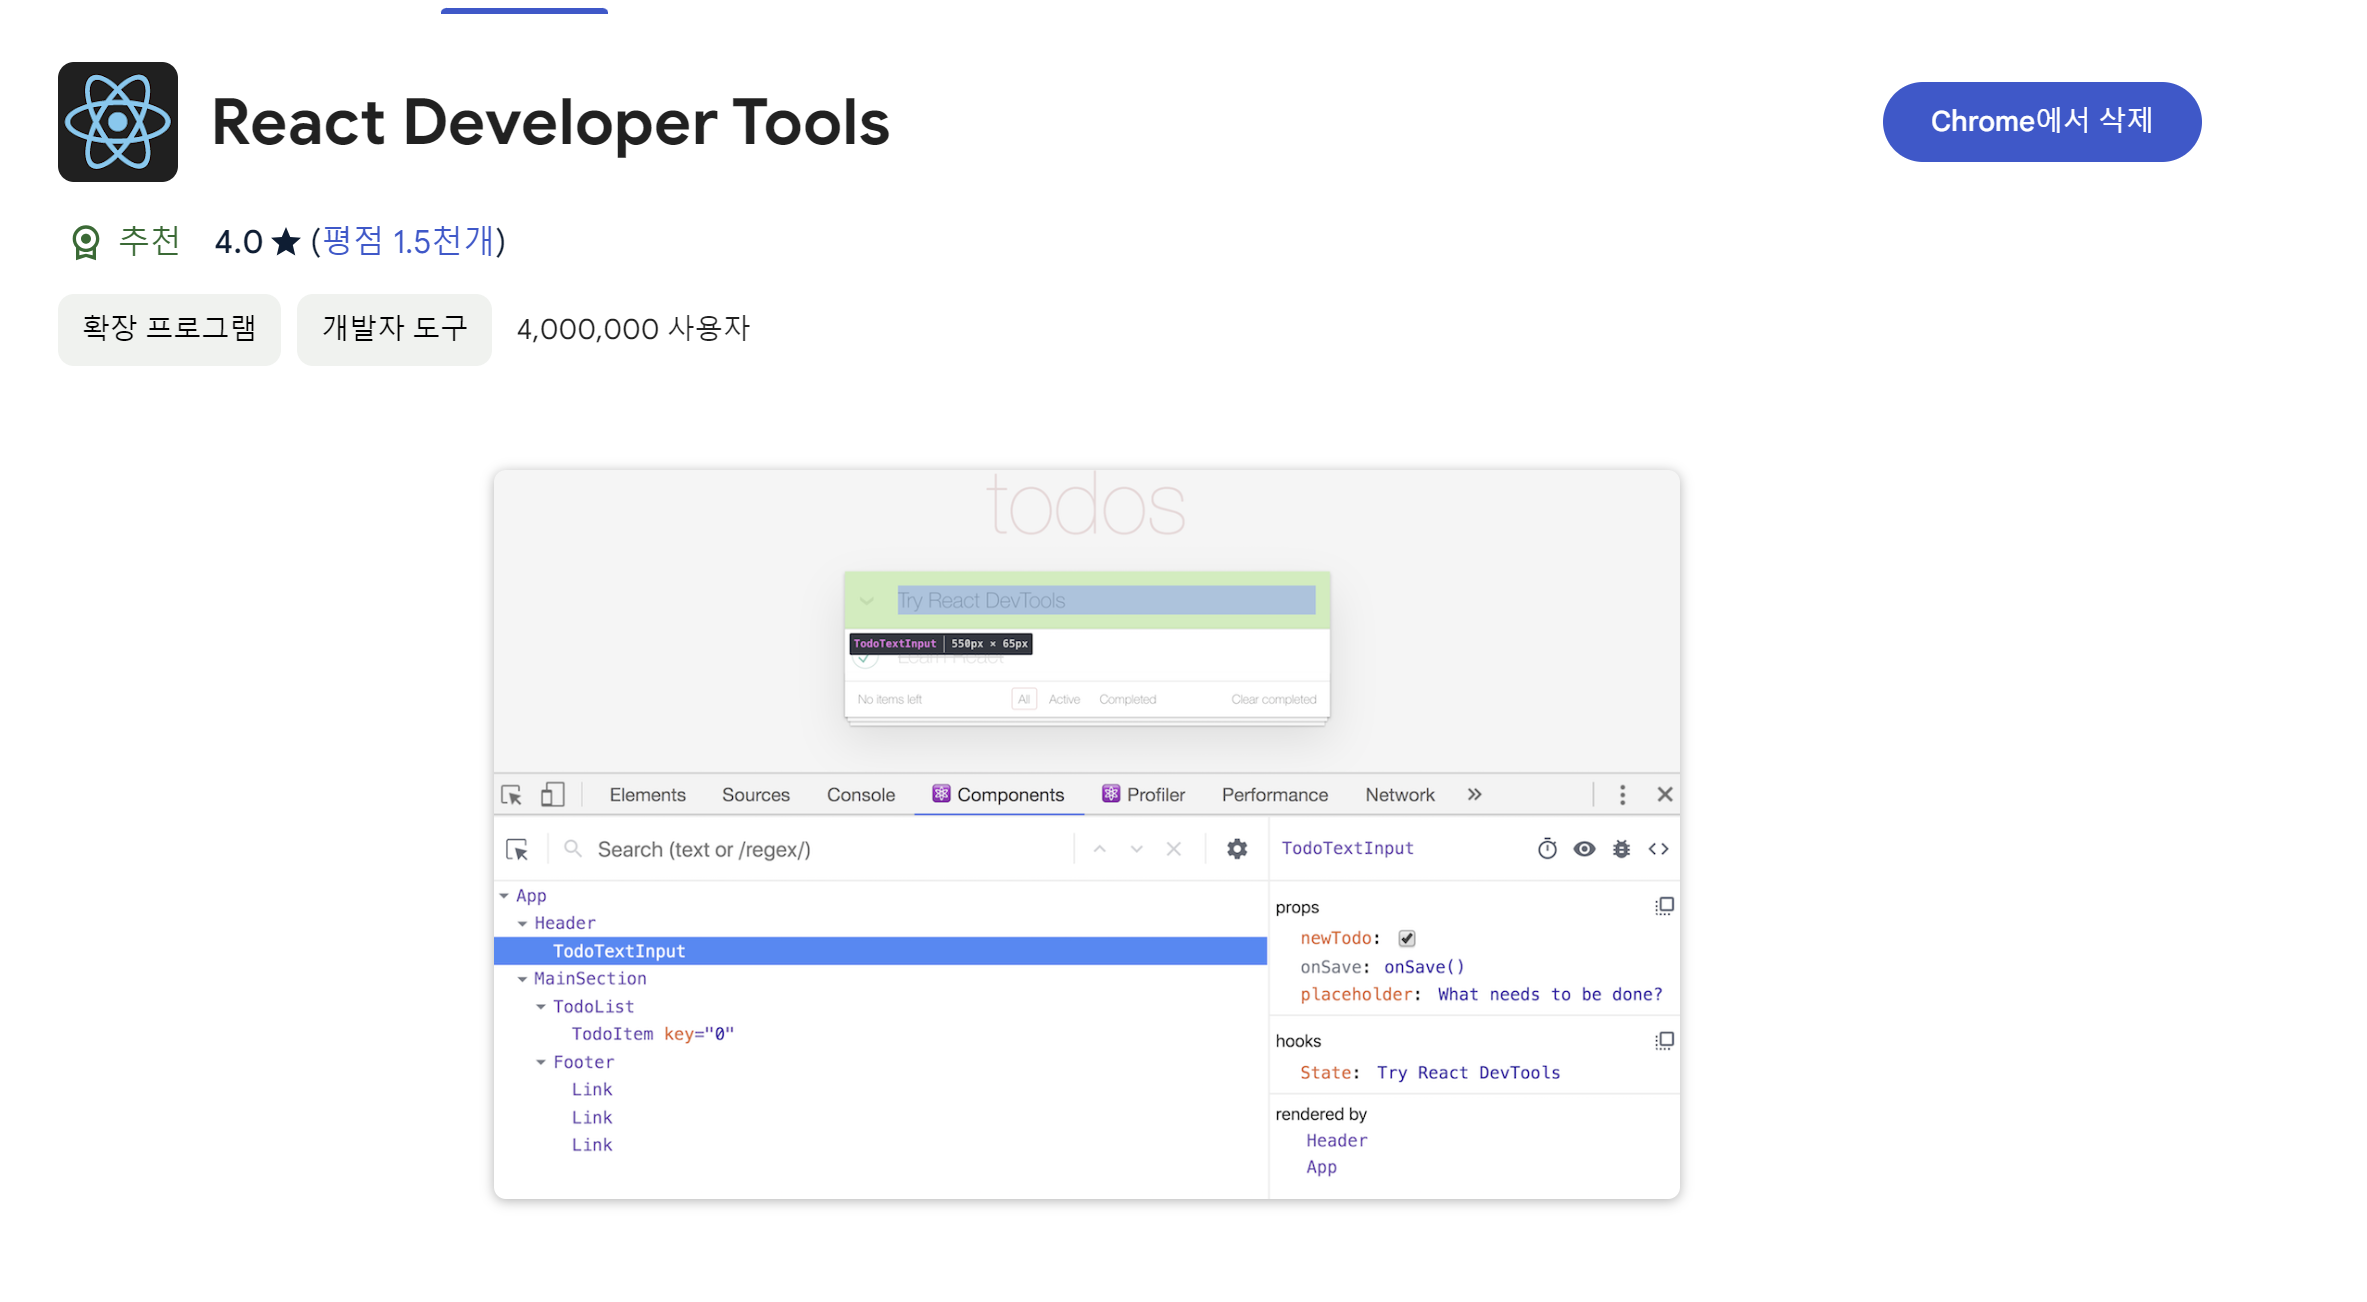Click the React Developer Tools atom logo
The image size is (2367, 1302).
(x=118, y=122)
